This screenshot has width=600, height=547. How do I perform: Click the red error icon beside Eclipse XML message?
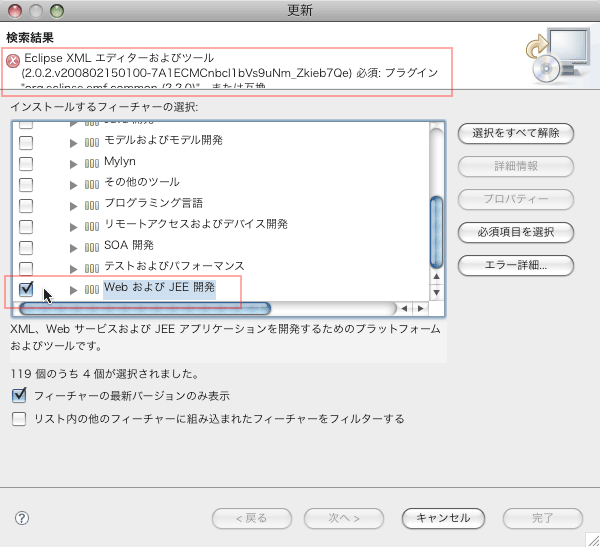click(x=13, y=60)
